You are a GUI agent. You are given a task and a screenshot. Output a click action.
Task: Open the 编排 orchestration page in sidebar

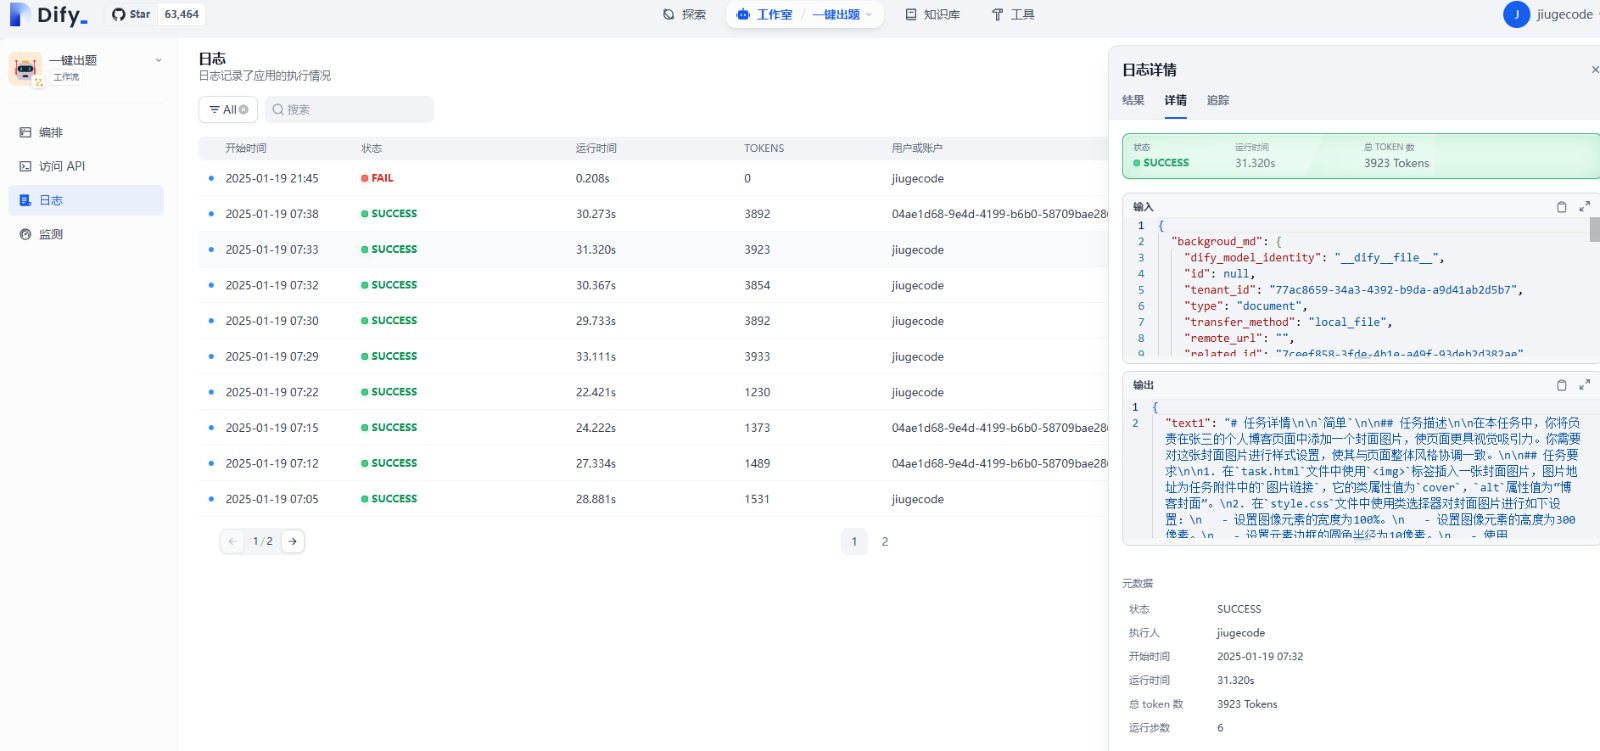click(x=50, y=132)
